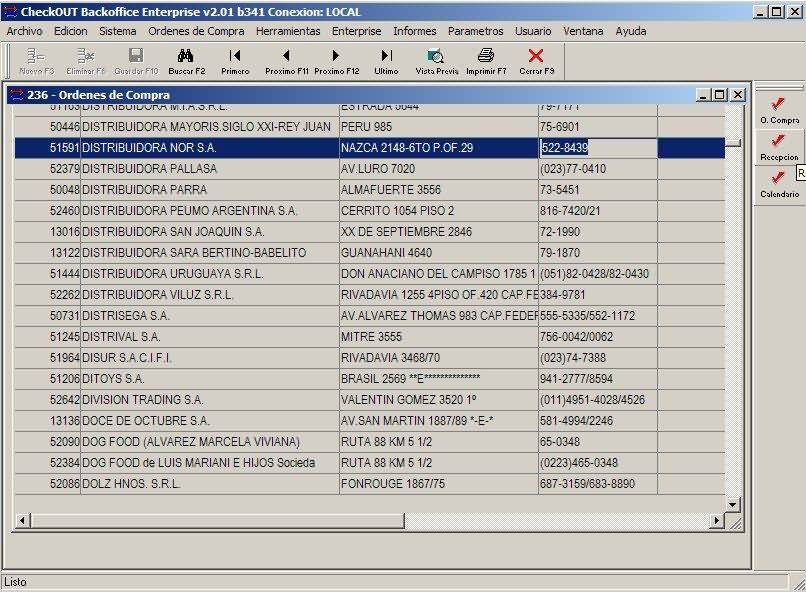Open Calendario side panel shortcut
806x592 pixels.
coord(779,185)
